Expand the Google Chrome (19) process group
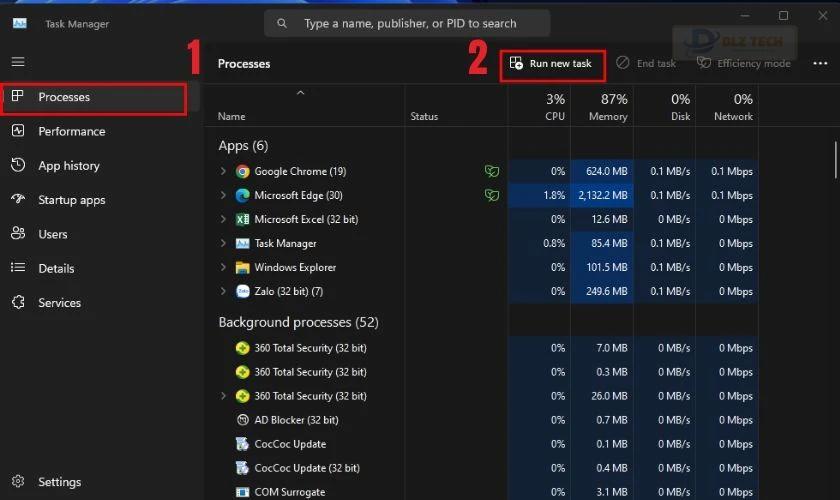 pyautogui.click(x=223, y=171)
